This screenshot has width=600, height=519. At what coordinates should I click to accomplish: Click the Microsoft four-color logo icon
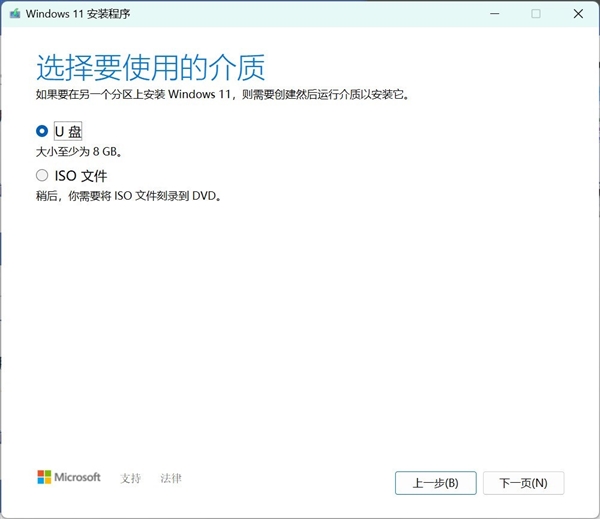pos(44,478)
